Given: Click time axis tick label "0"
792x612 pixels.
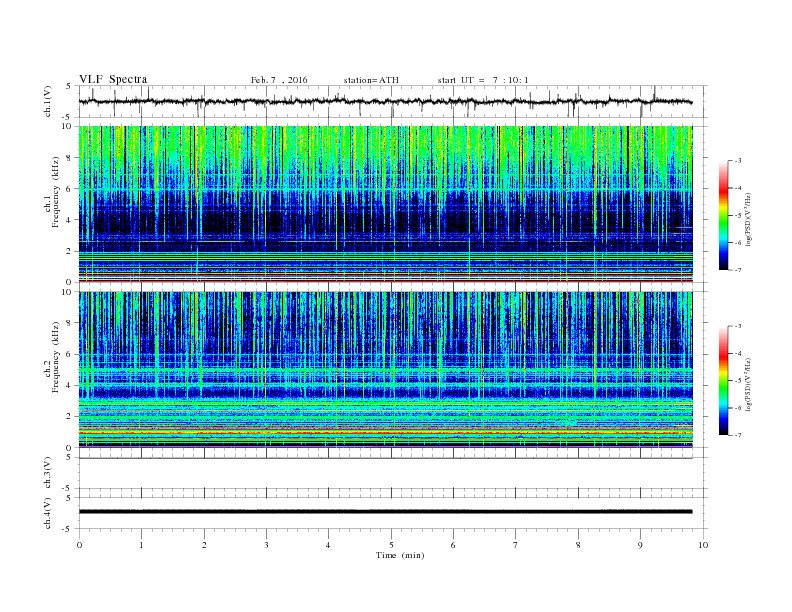Looking at the screenshot, I should pyautogui.click(x=79, y=545).
